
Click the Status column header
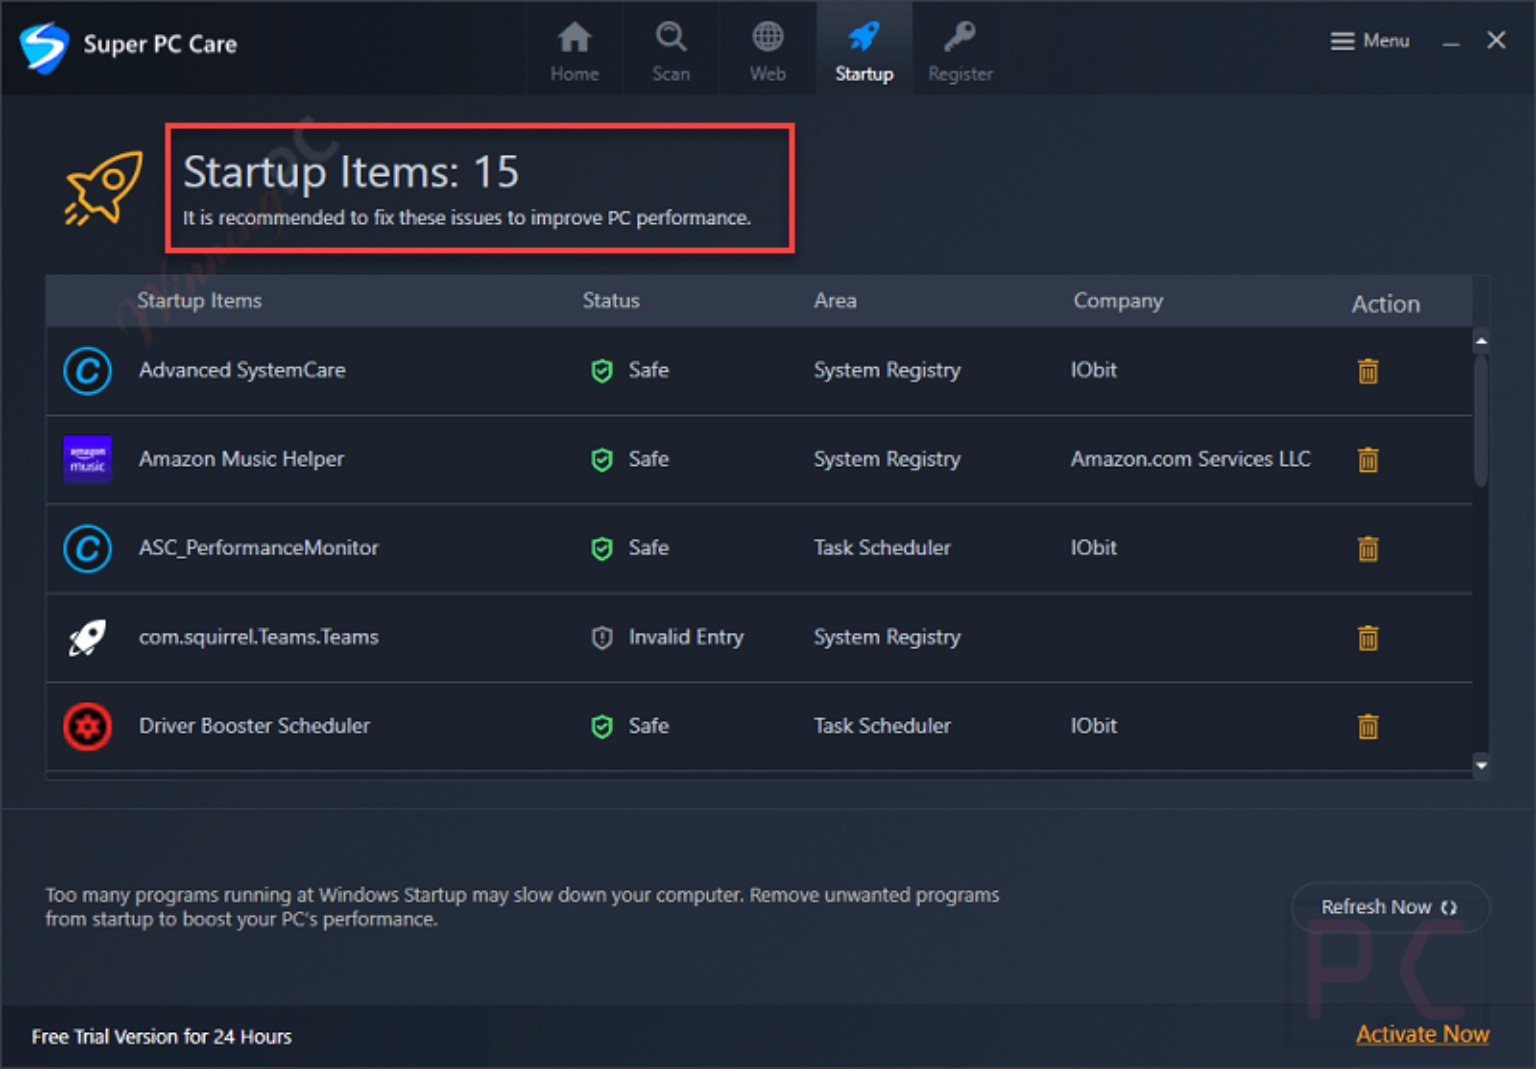pos(611,301)
